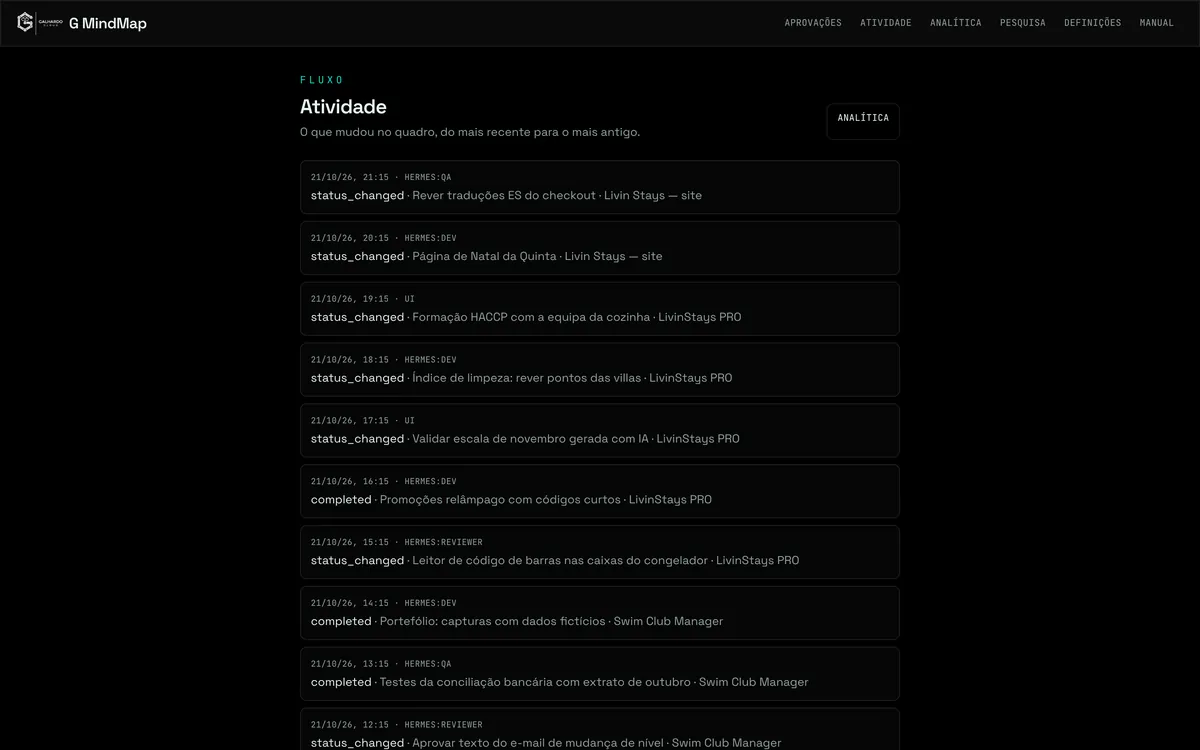Screen dimensions: 1200x750
Task: Click the 18:15 HERMES:DEV timestamp
Action: [x=384, y=360]
